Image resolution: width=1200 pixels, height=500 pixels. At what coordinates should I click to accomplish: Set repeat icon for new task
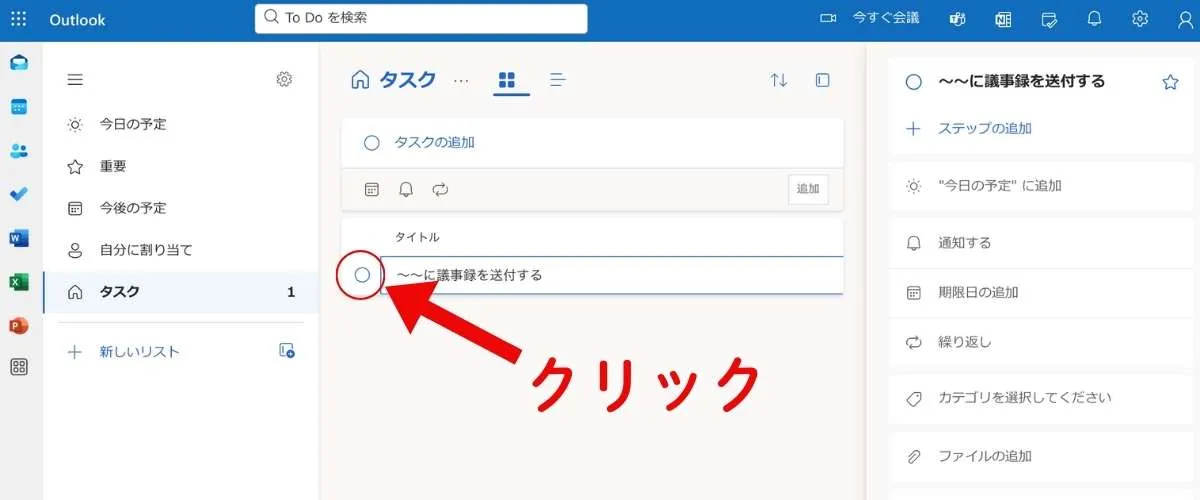[440, 189]
